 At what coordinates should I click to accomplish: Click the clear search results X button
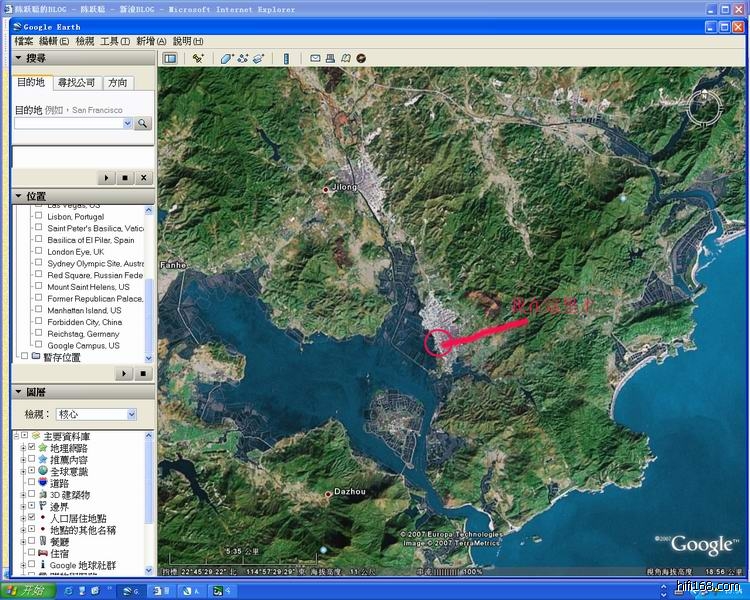143,178
